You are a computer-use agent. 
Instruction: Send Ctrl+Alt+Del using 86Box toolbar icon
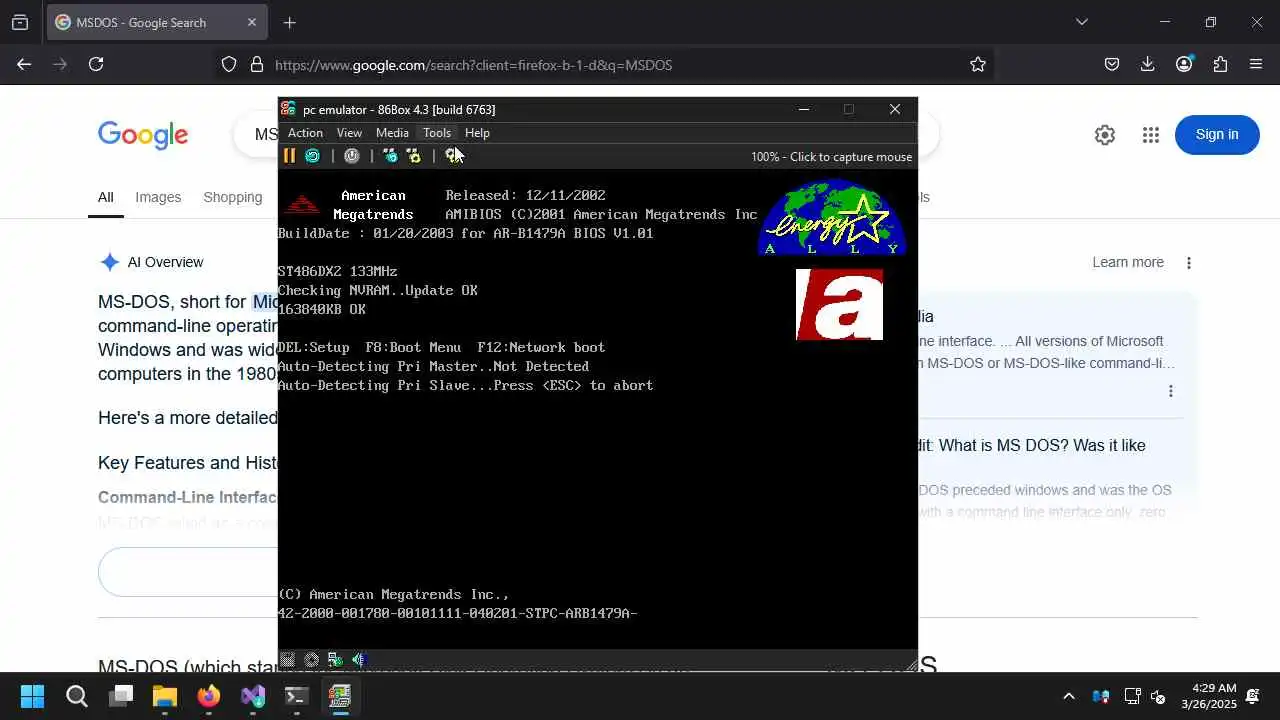[x=390, y=156]
